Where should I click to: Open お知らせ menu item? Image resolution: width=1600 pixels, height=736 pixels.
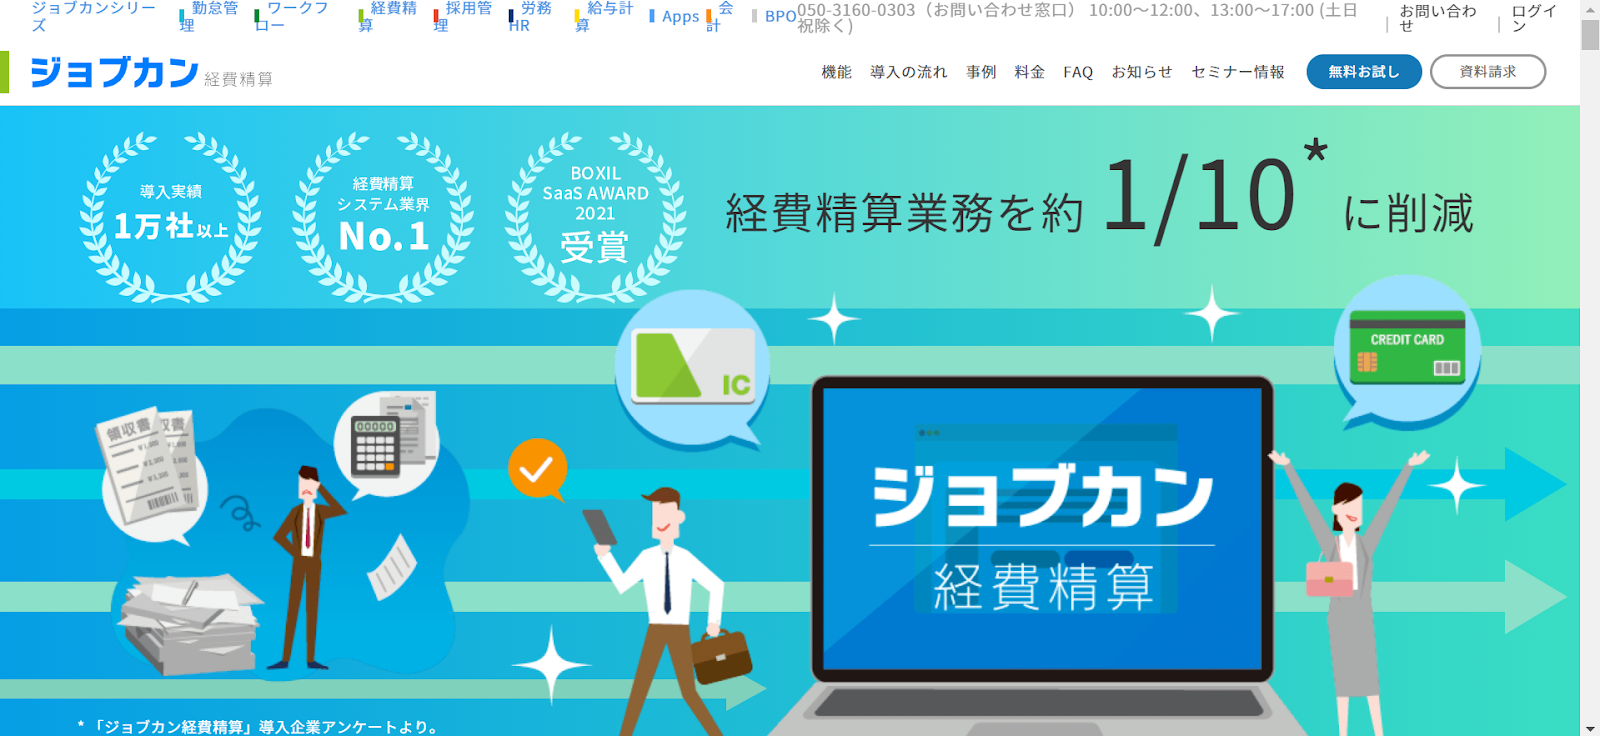[1142, 72]
